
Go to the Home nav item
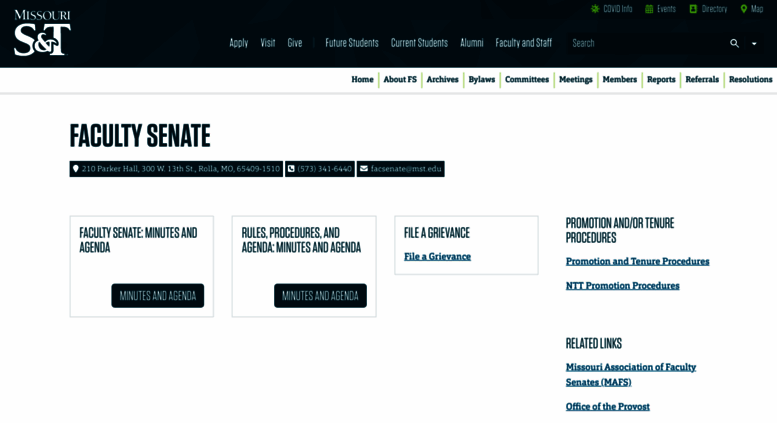[362, 79]
